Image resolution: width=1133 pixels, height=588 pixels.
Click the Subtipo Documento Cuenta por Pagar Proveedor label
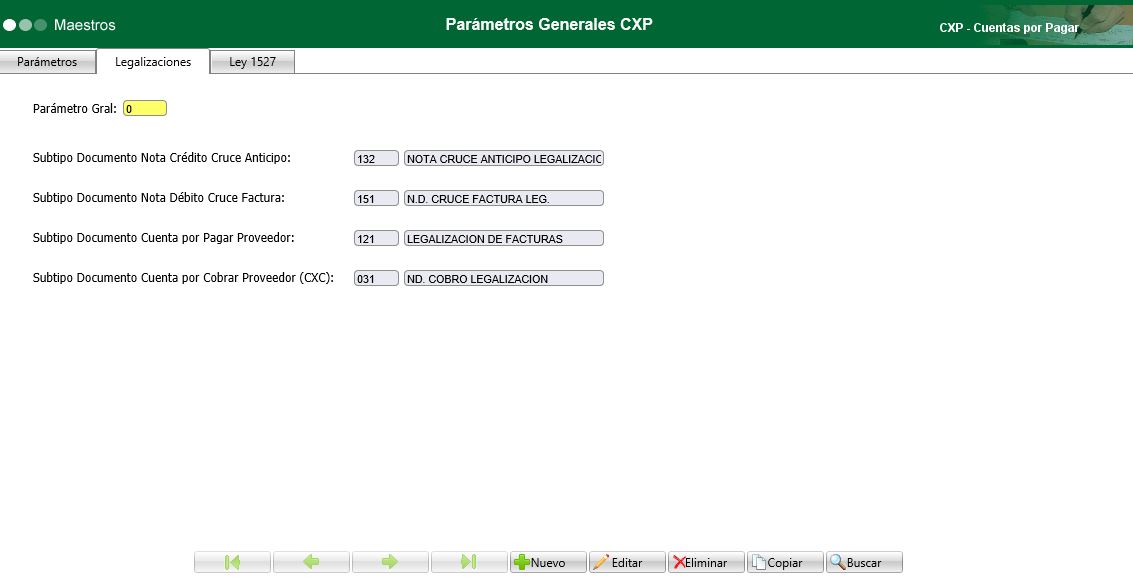[x=163, y=237]
